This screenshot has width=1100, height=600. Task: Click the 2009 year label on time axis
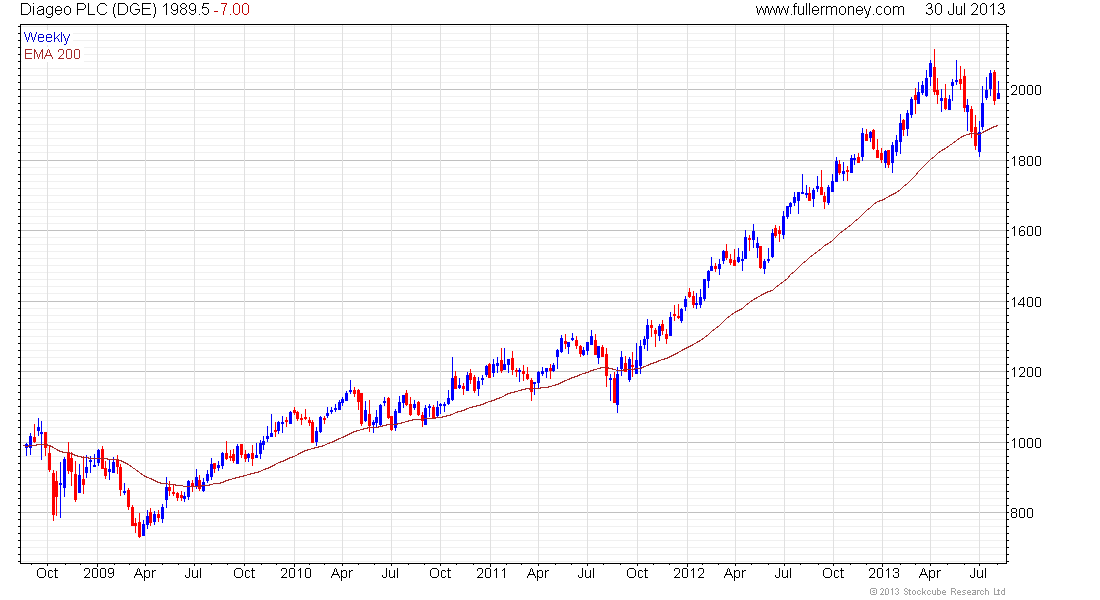click(99, 573)
